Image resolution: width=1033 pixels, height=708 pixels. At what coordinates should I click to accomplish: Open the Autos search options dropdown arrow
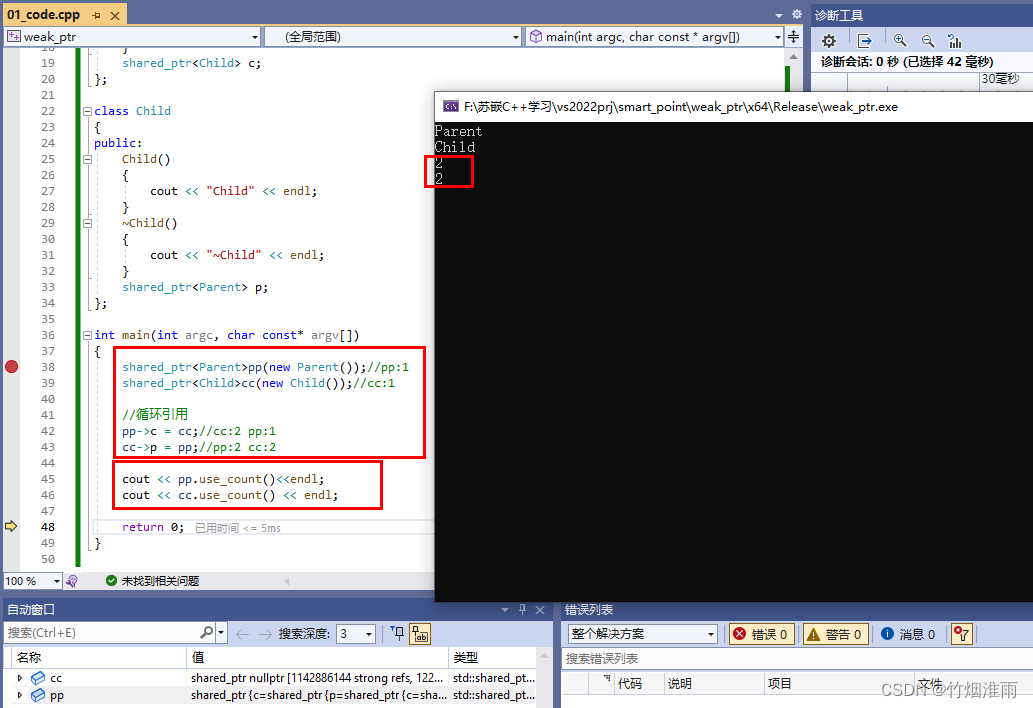pyautogui.click(x=221, y=633)
